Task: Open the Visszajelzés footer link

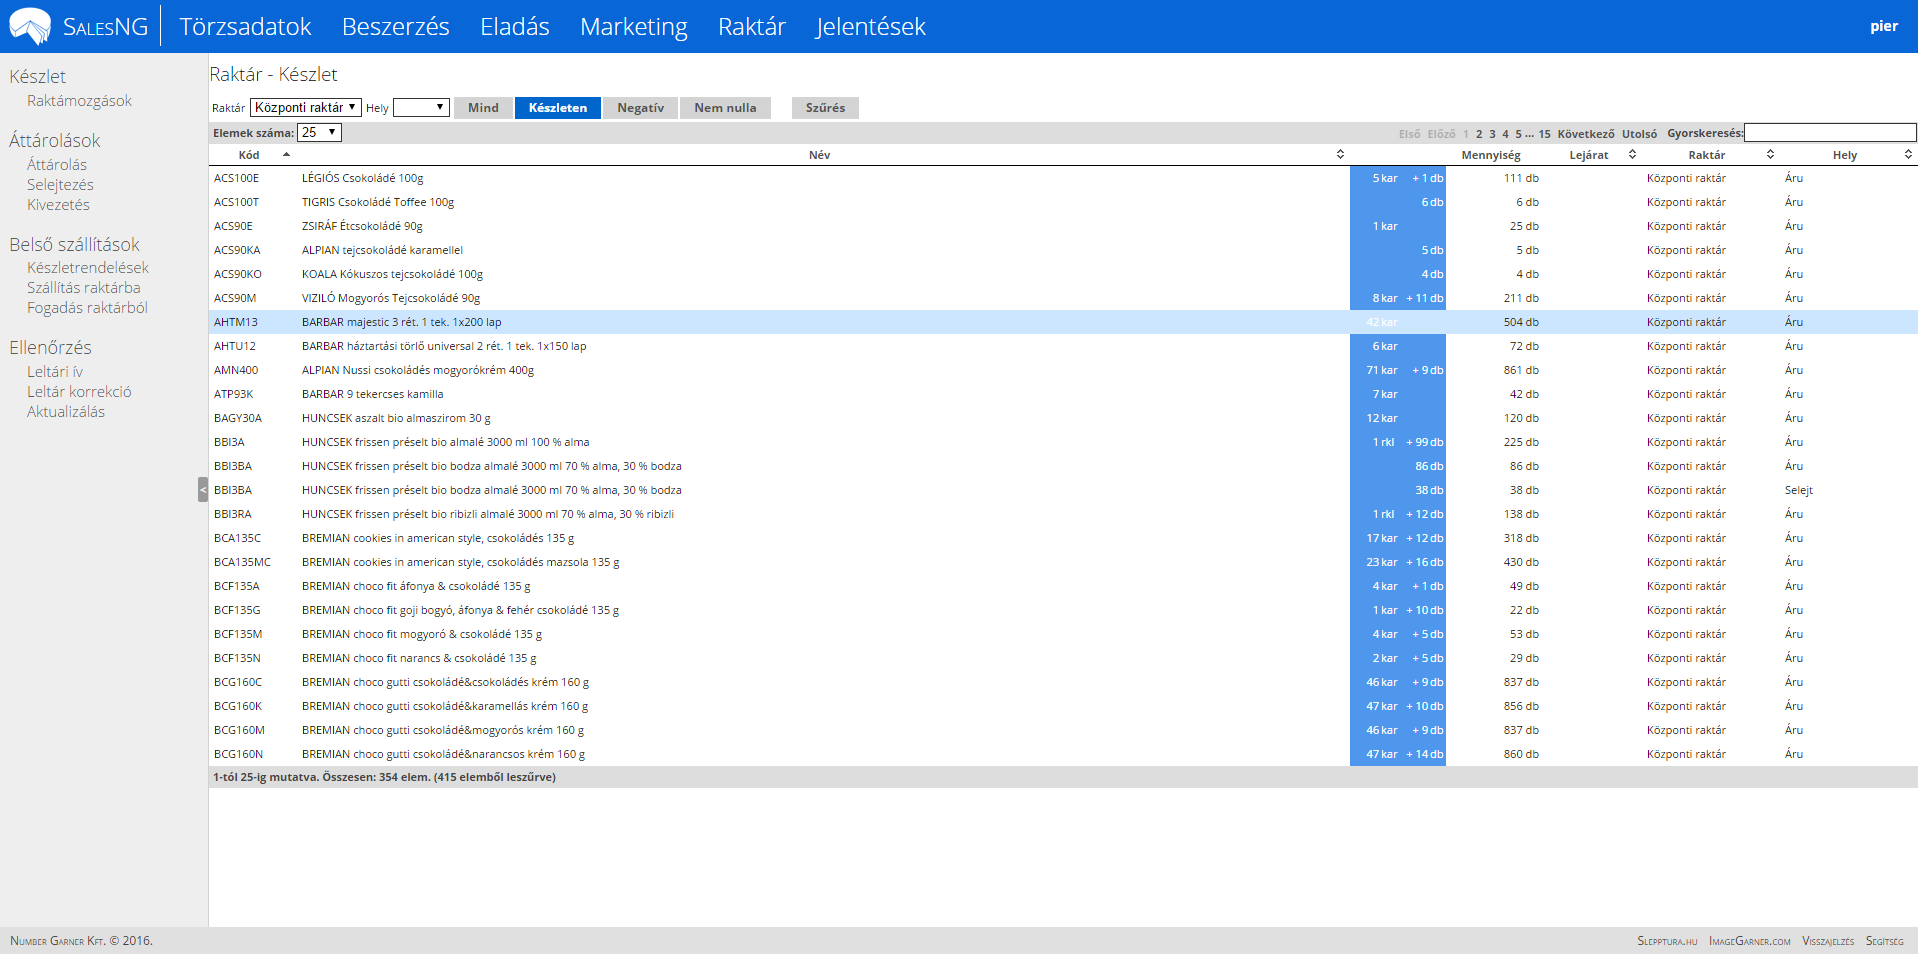Action: click(x=1828, y=941)
